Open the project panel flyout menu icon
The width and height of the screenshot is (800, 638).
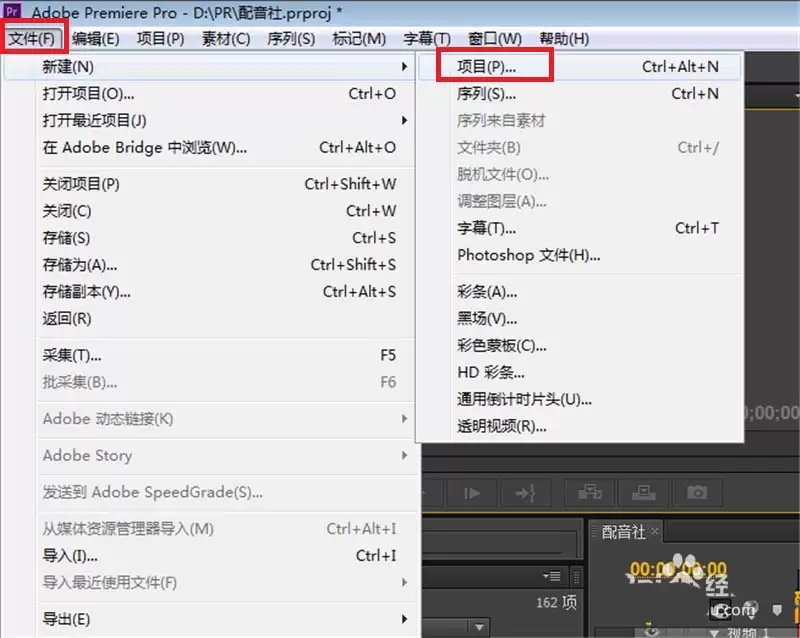point(552,576)
